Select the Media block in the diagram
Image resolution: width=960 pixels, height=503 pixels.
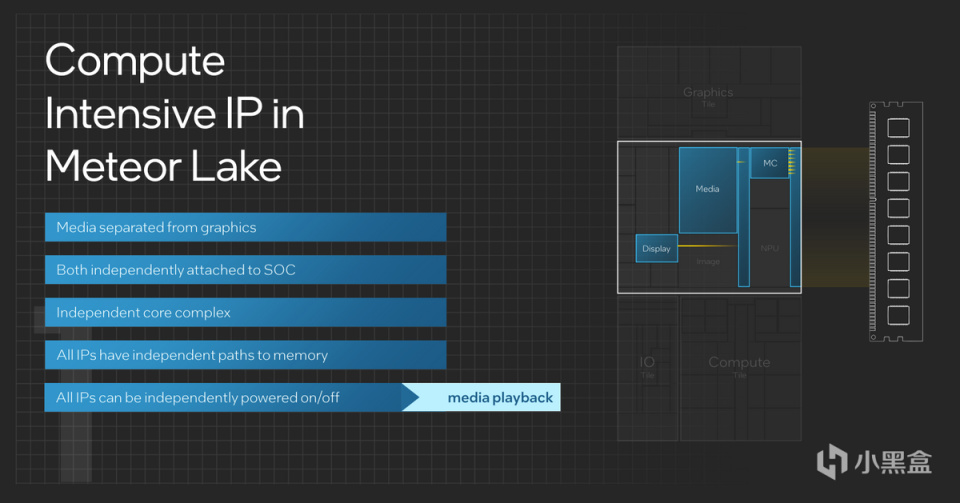[x=708, y=190]
